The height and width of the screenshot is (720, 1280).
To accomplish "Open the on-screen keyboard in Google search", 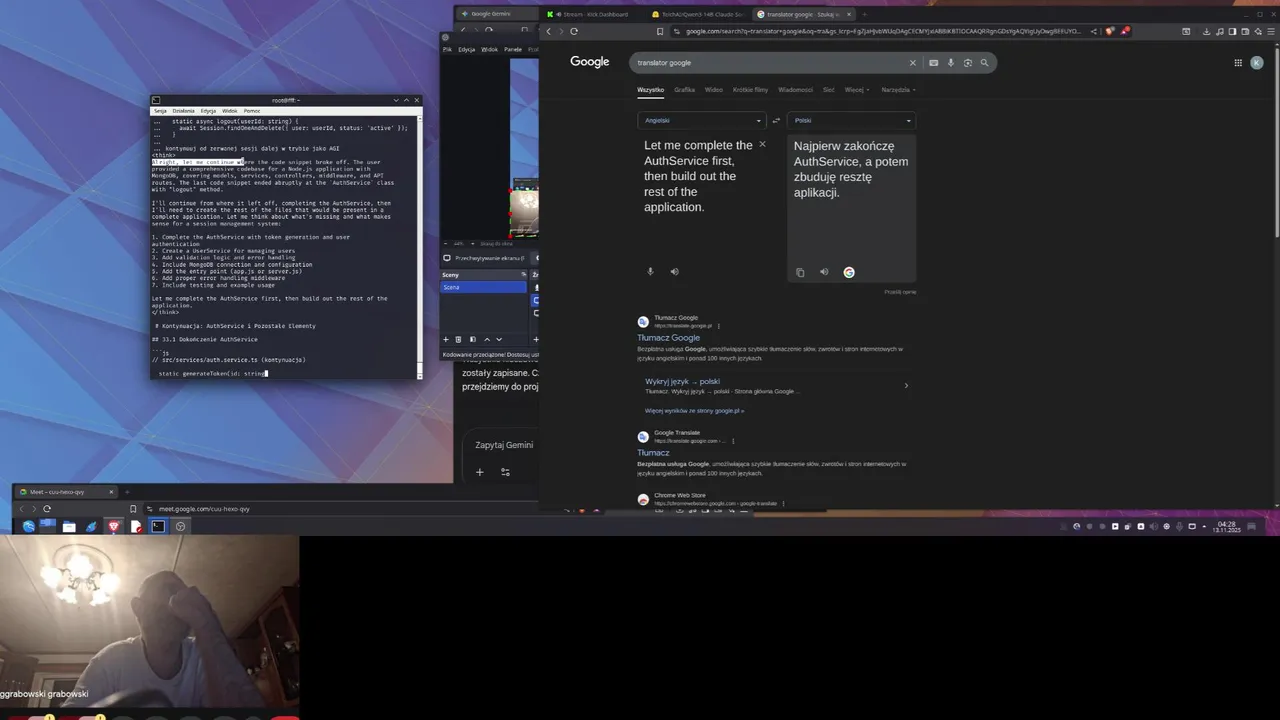I will click(934, 63).
